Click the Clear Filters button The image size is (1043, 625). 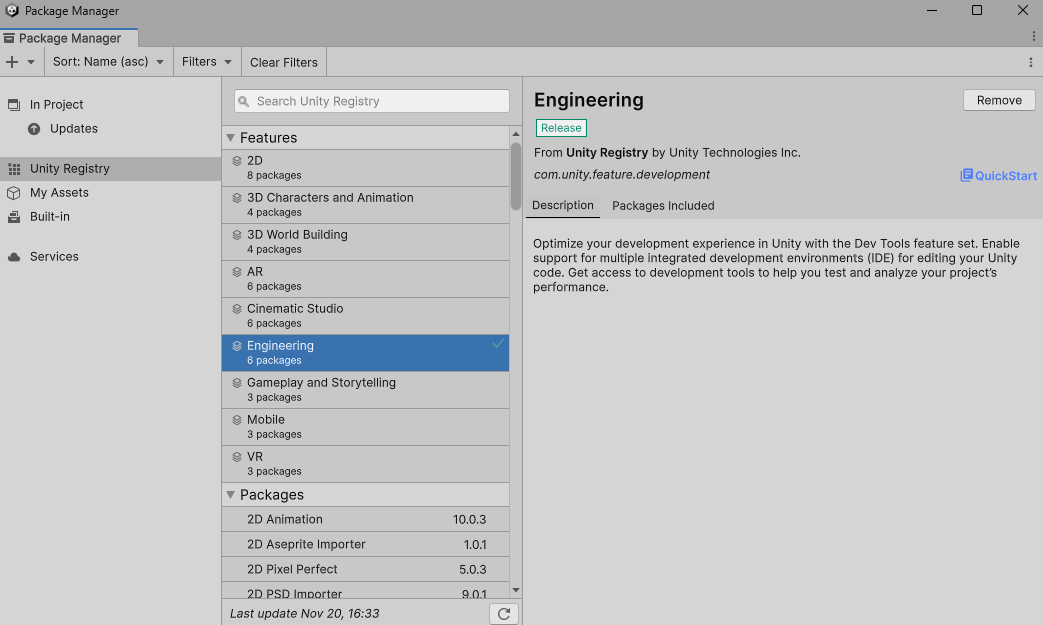(x=284, y=62)
